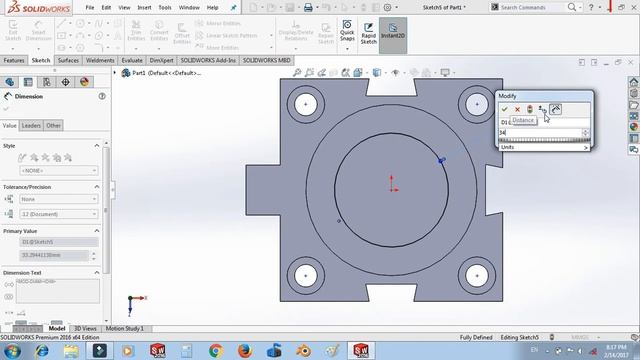Viewport: 640px width, 360px height.
Task: Switch to the Weldments tab
Action: [100, 60]
